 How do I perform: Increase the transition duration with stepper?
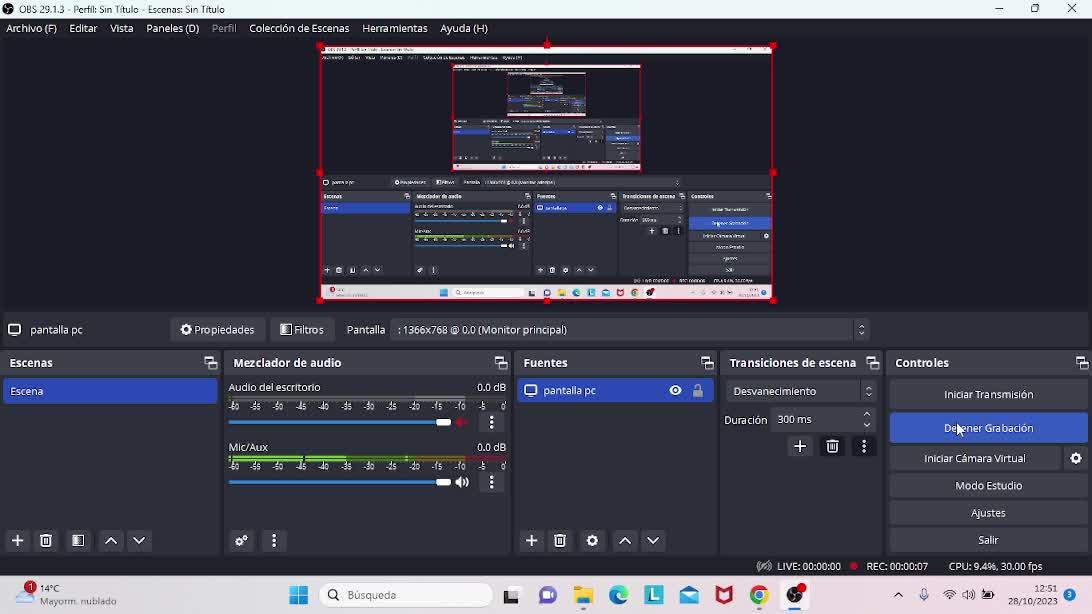[867, 414]
